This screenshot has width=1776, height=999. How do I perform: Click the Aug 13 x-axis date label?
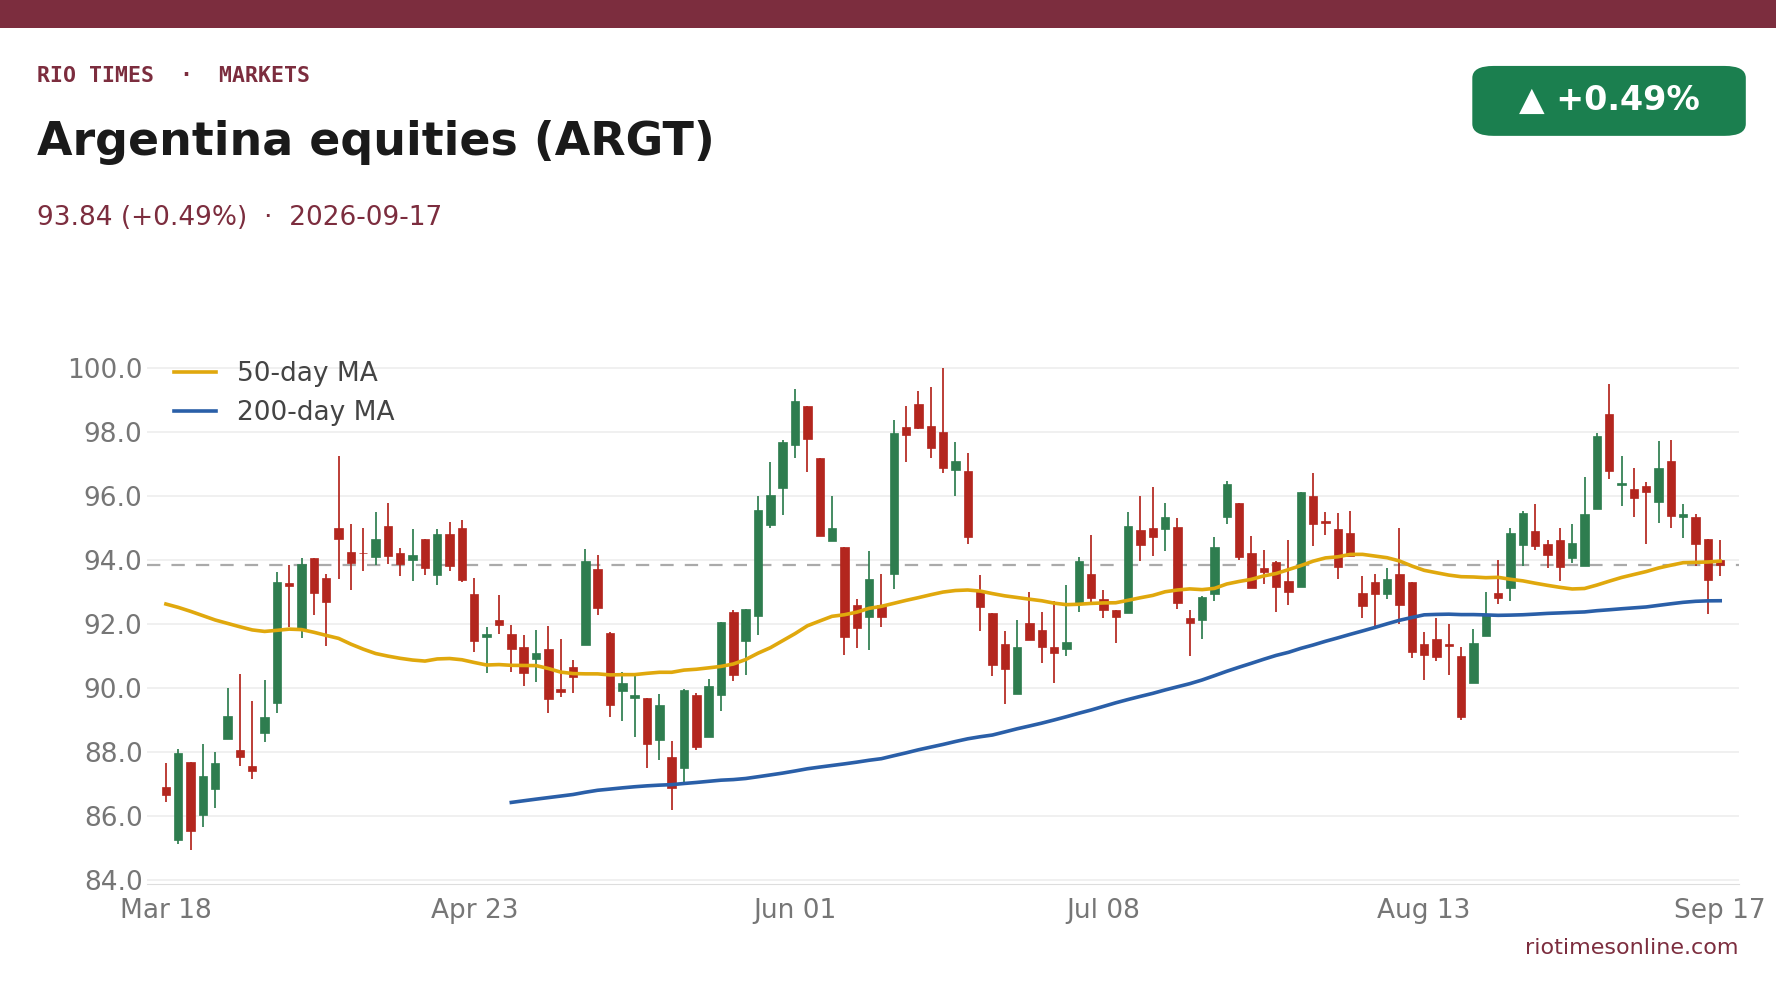pyautogui.click(x=1424, y=910)
